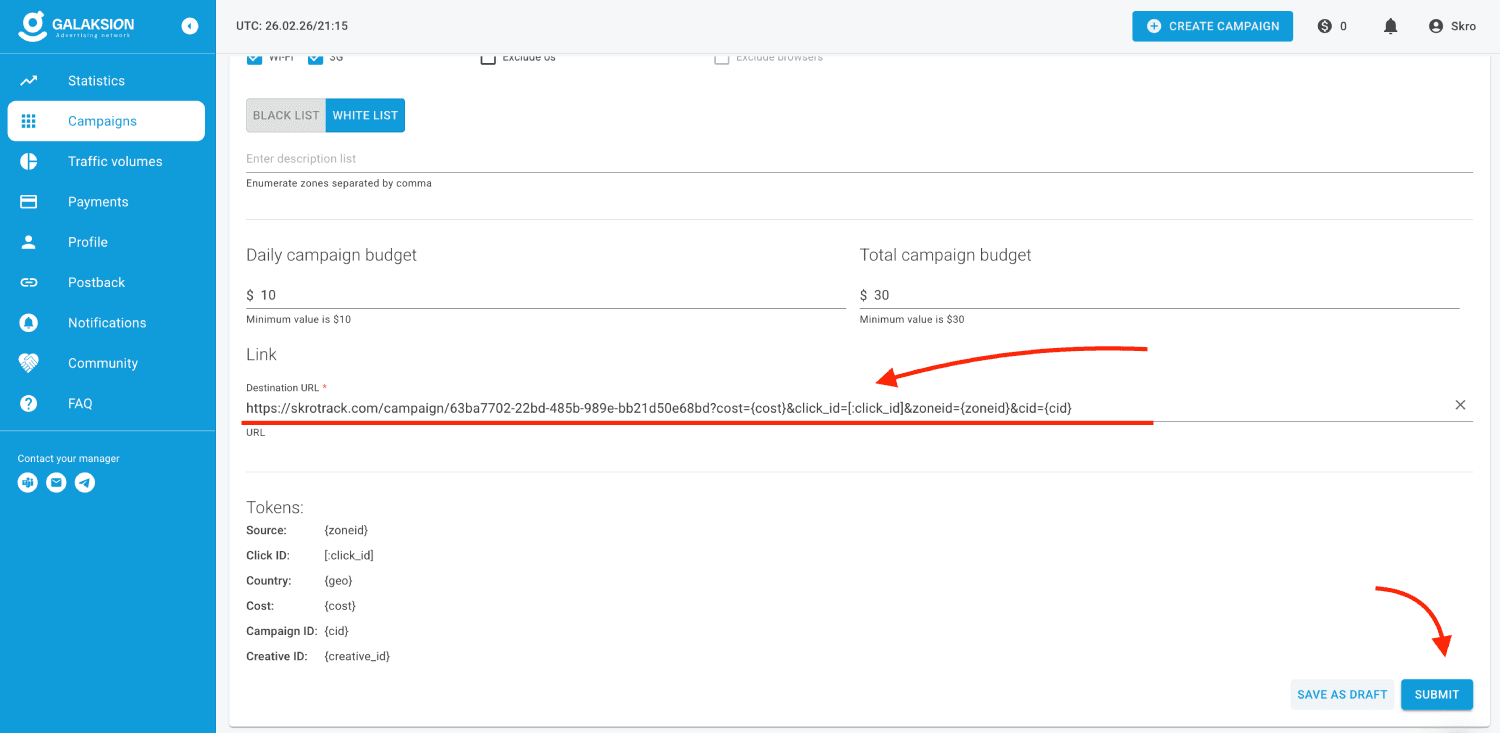Toggle the 3G checkbox

coord(316,58)
